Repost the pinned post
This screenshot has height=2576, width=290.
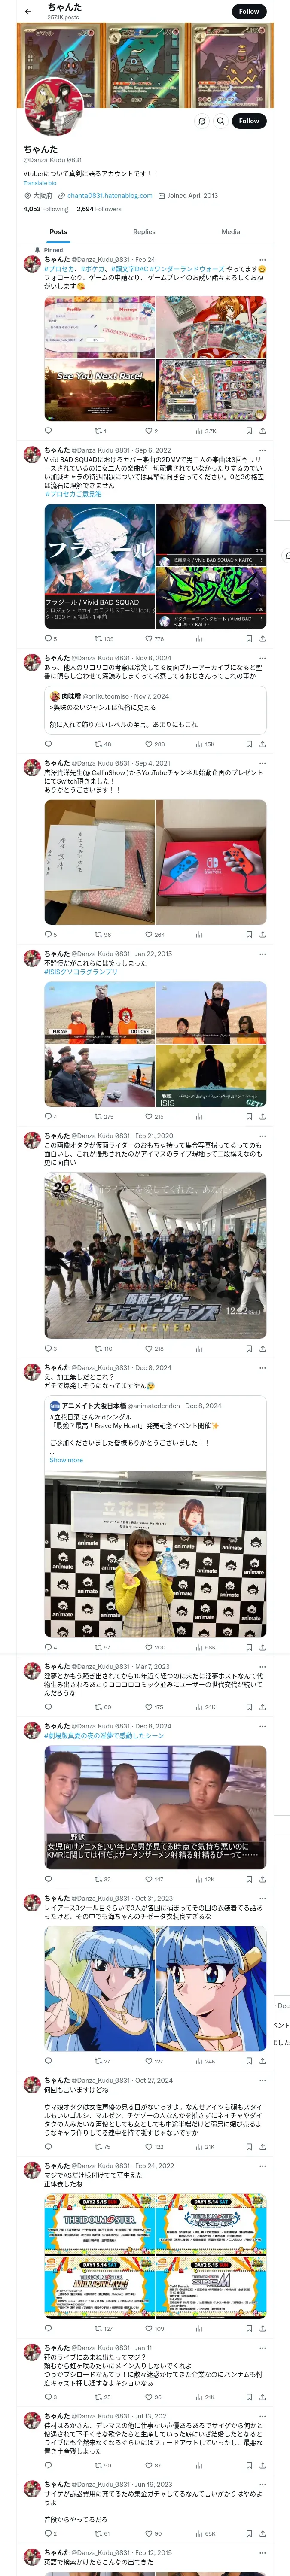point(99,431)
